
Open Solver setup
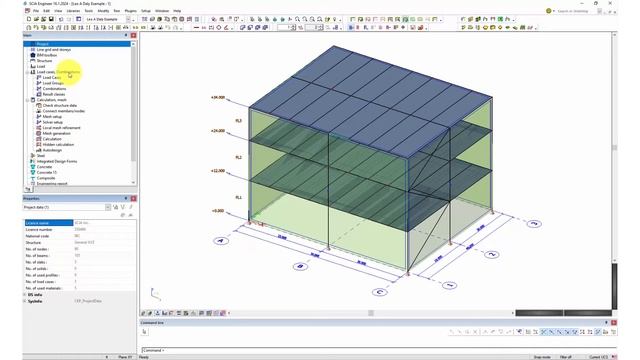(x=53, y=122)
